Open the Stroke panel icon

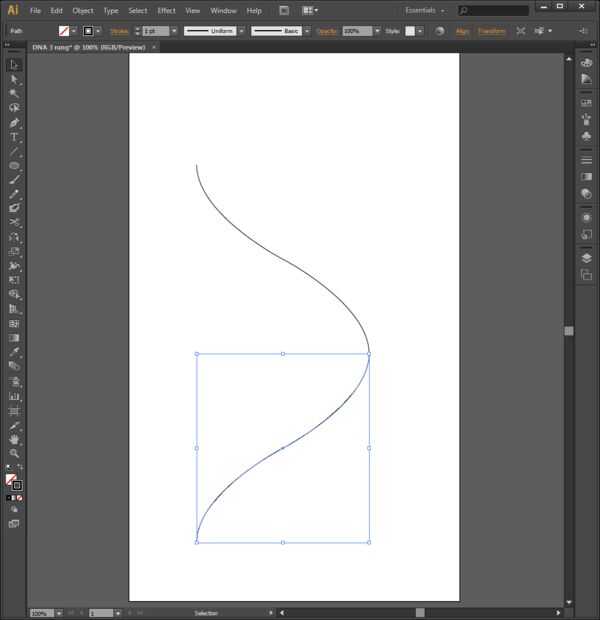(586, 160)
